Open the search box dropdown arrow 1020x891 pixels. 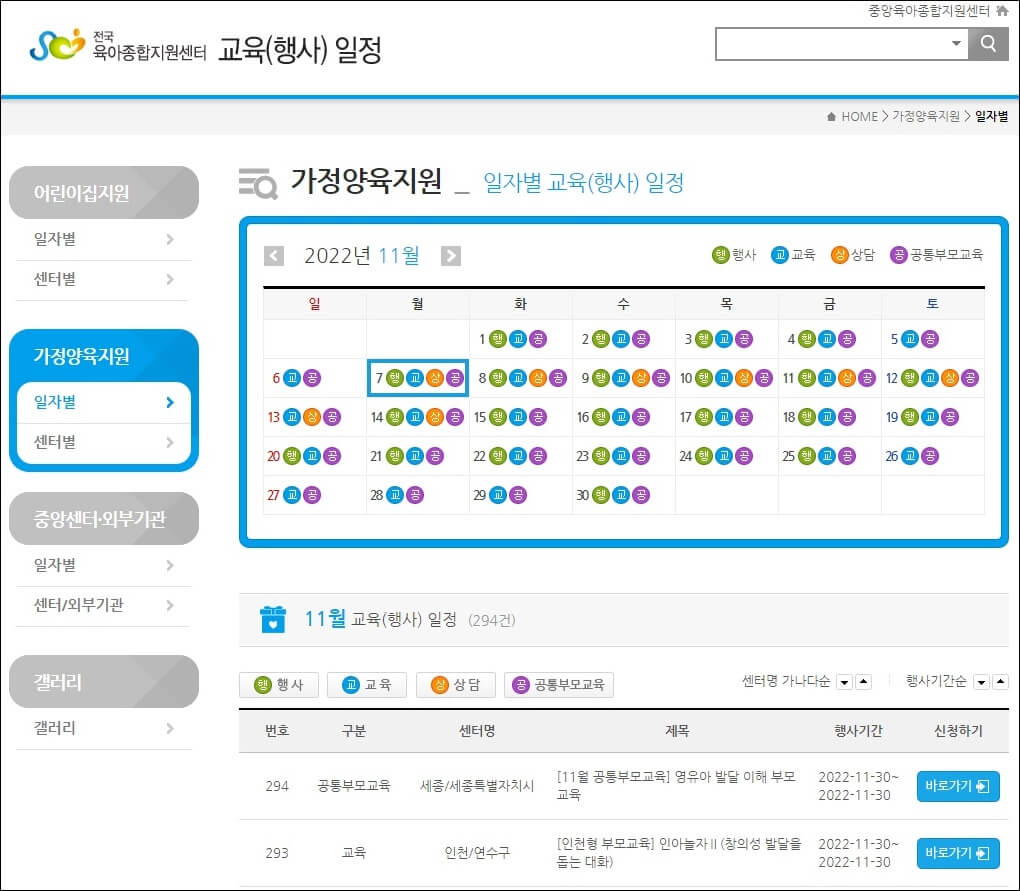(956, 44)
